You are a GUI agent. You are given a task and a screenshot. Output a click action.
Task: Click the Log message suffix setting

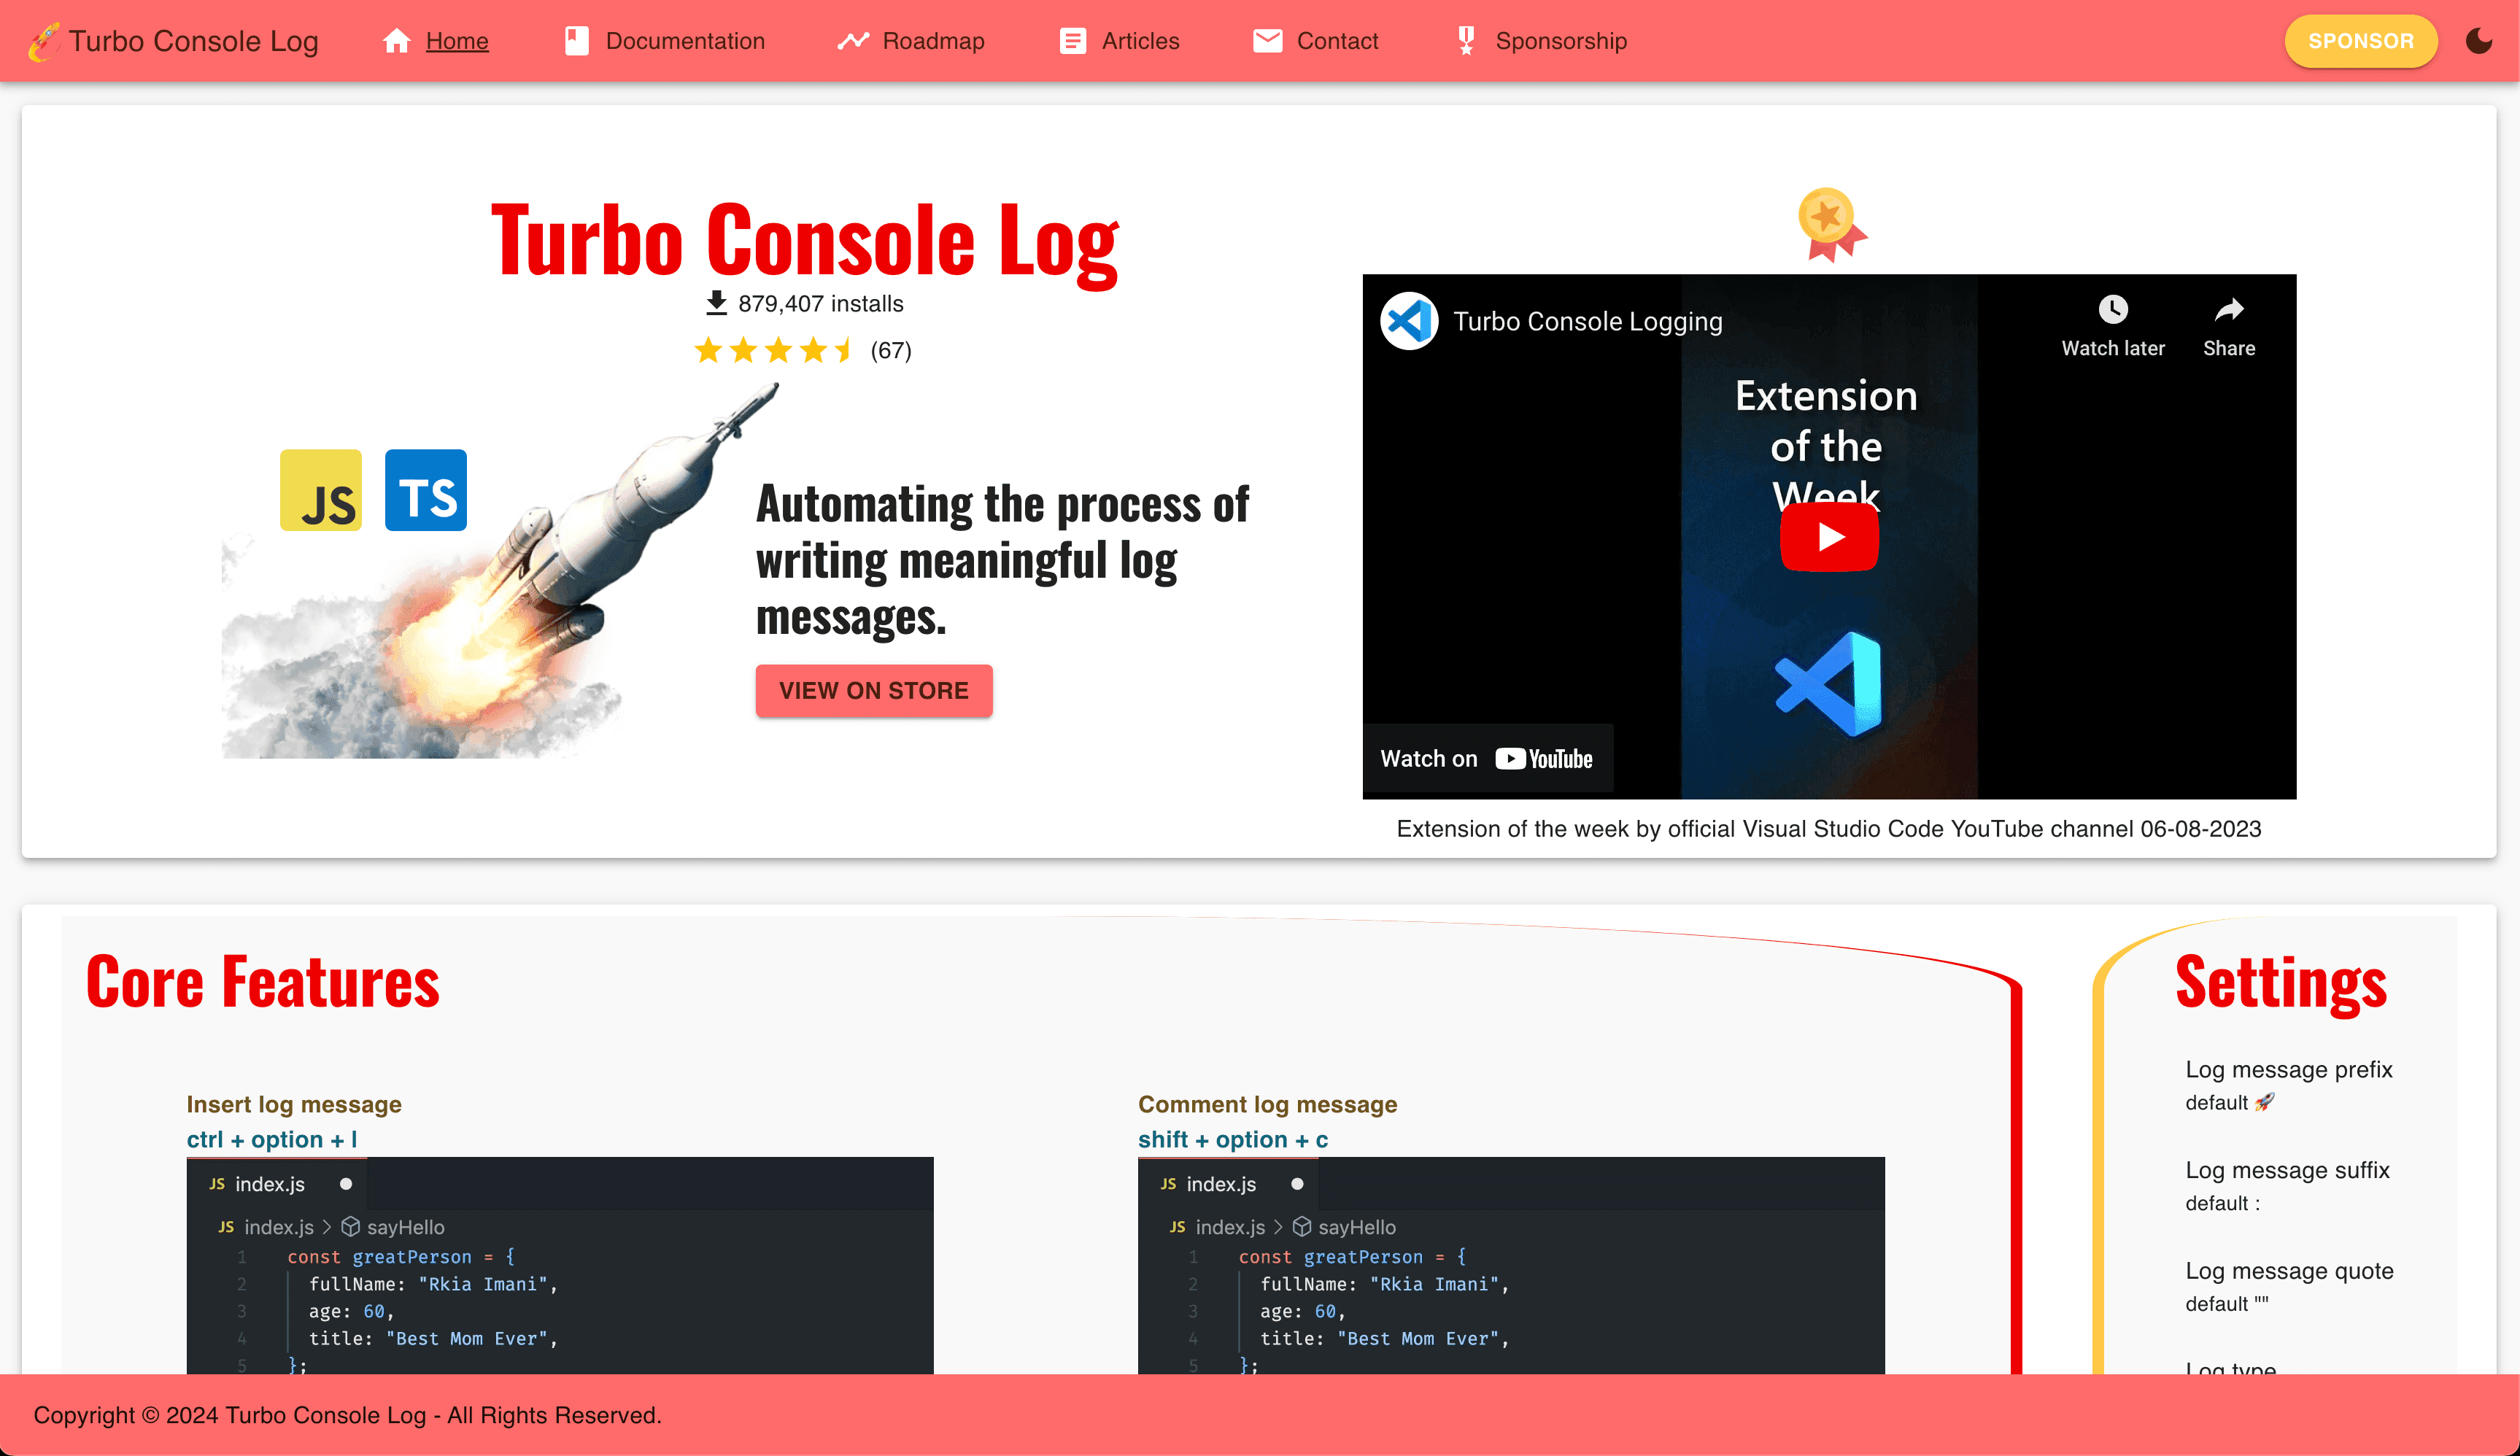pyautogui.click(x=2287, y=1170)
